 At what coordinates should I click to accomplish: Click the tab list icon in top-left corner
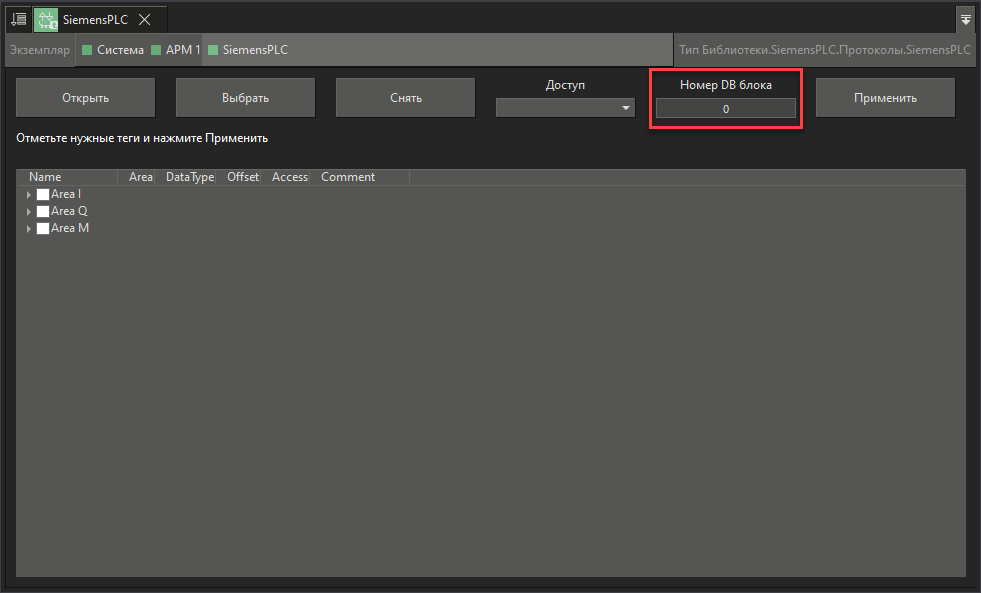tap(17, 18)
